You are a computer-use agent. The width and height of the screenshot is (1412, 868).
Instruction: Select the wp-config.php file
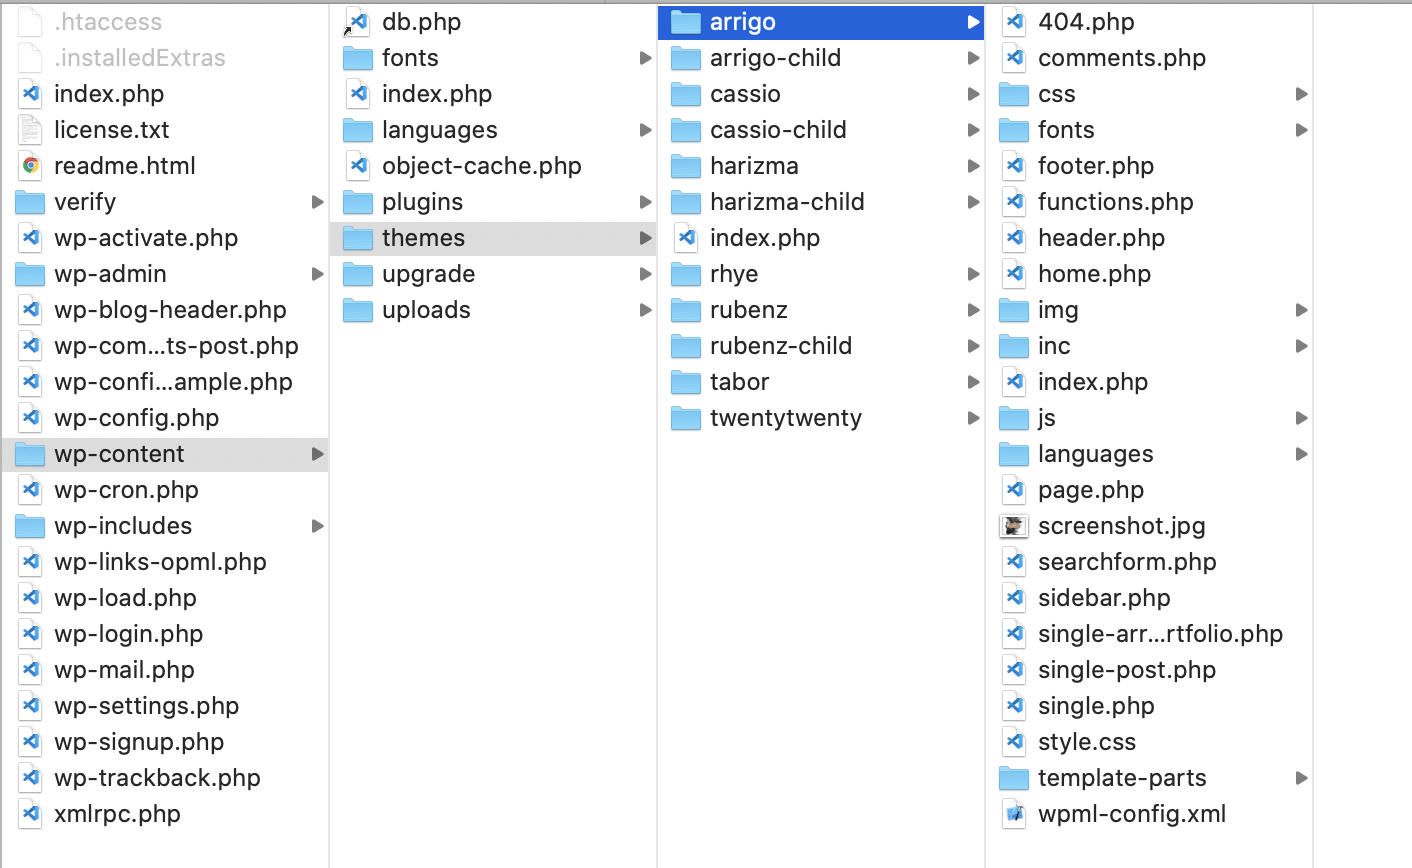click(136, 418)
